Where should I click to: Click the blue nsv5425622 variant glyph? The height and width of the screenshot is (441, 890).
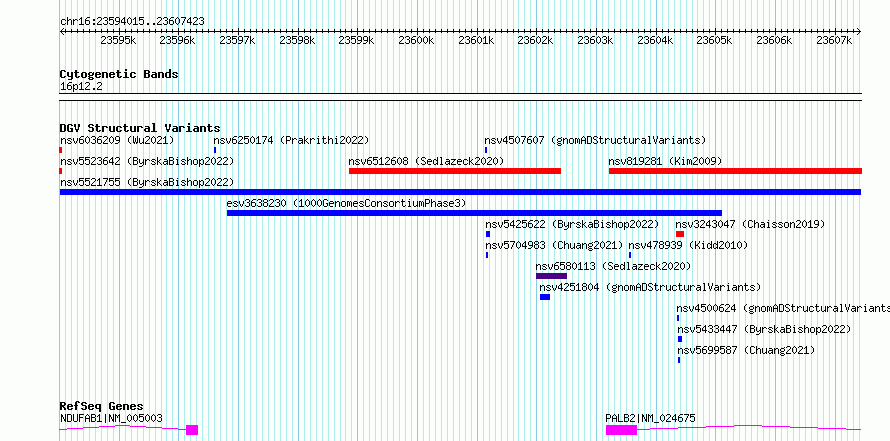pyautogui.click(x=488, y=234)
